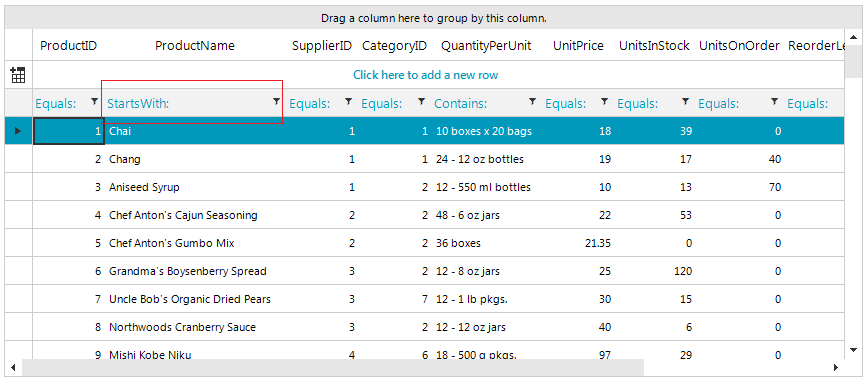This screenshot has height=383, width=867.
Task: Click the QuantityPerUnit filter funnel icon
Action: (532, 101)
